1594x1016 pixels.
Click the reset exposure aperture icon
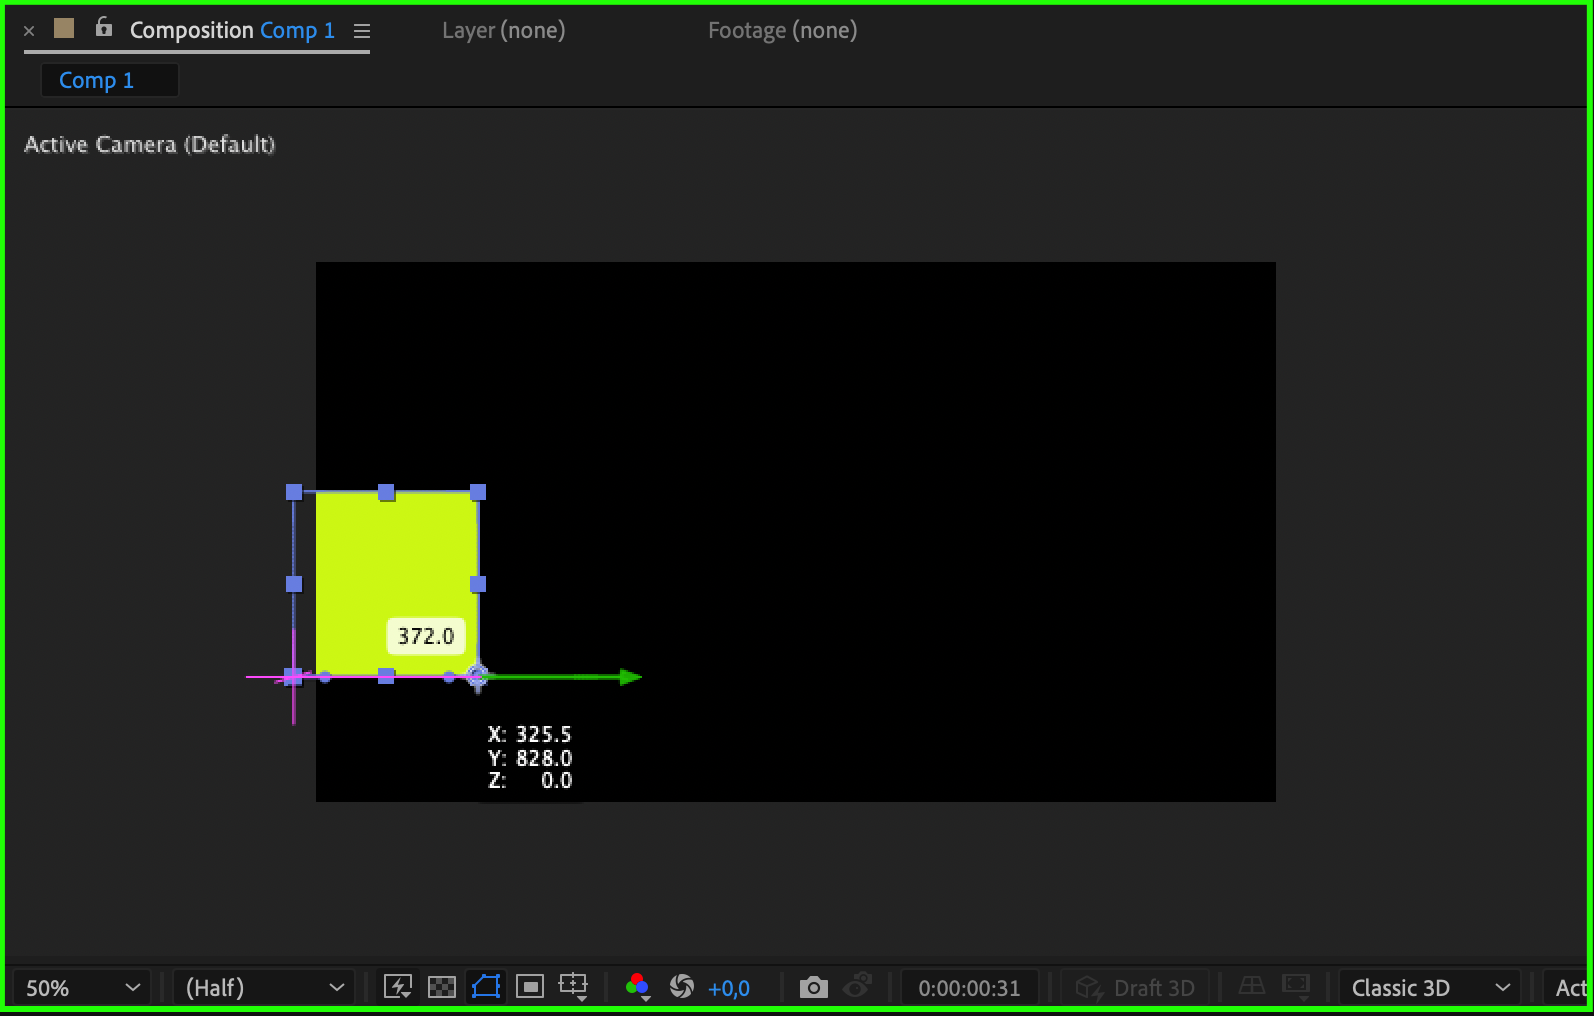pos(682,987)
